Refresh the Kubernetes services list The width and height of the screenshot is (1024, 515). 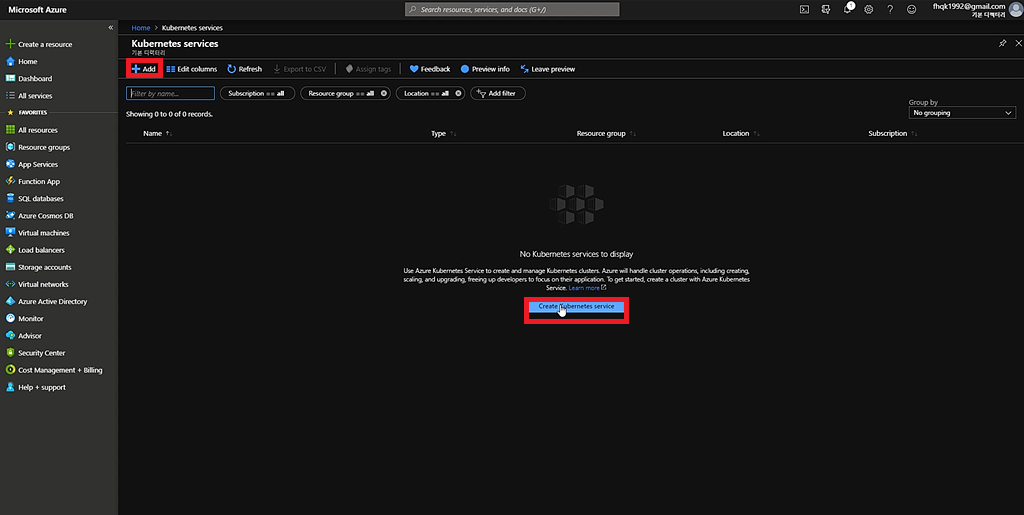(244, 69)
